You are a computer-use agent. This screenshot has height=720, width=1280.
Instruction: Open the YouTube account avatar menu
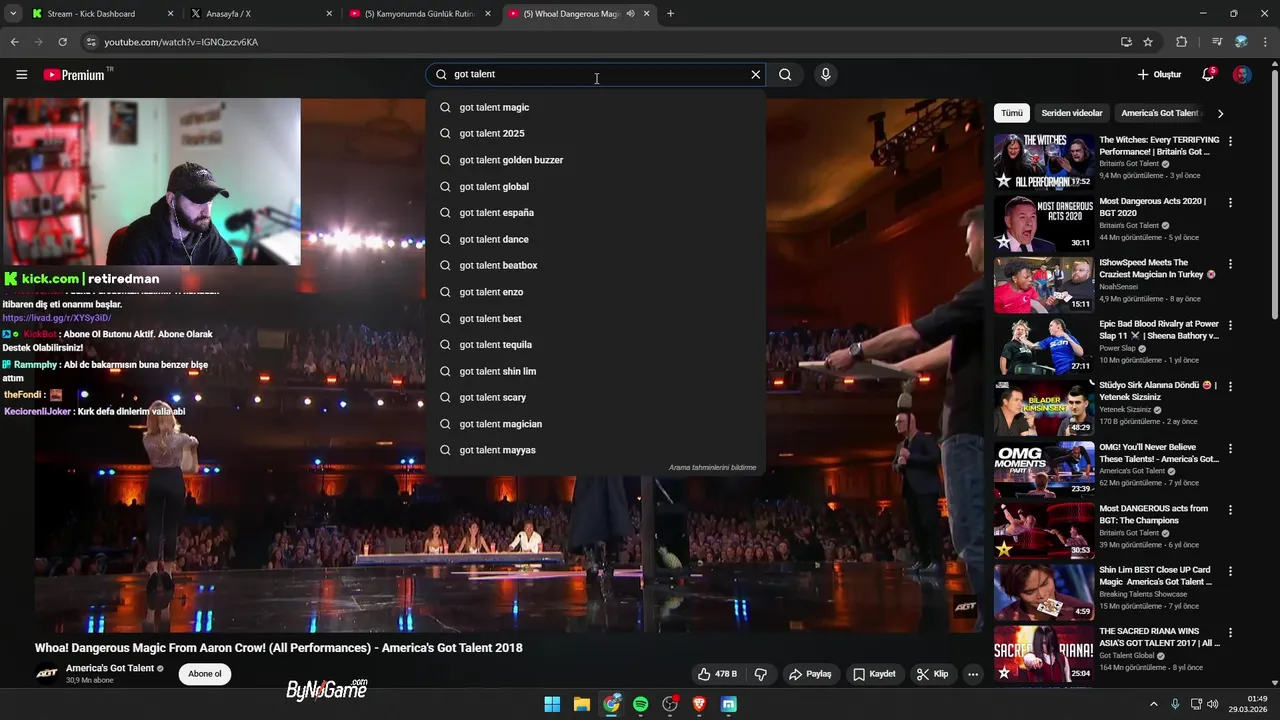pos(1242,74)
